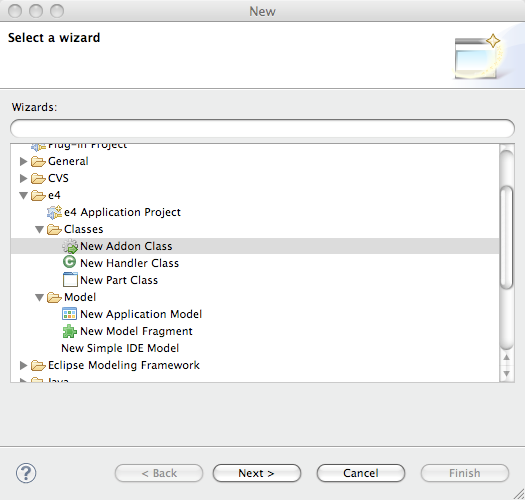Viewport: 525px width, 500px height.
Task: Click the Eclipse Modeling Framework folder icon
Action: click(x=38, y=365)
